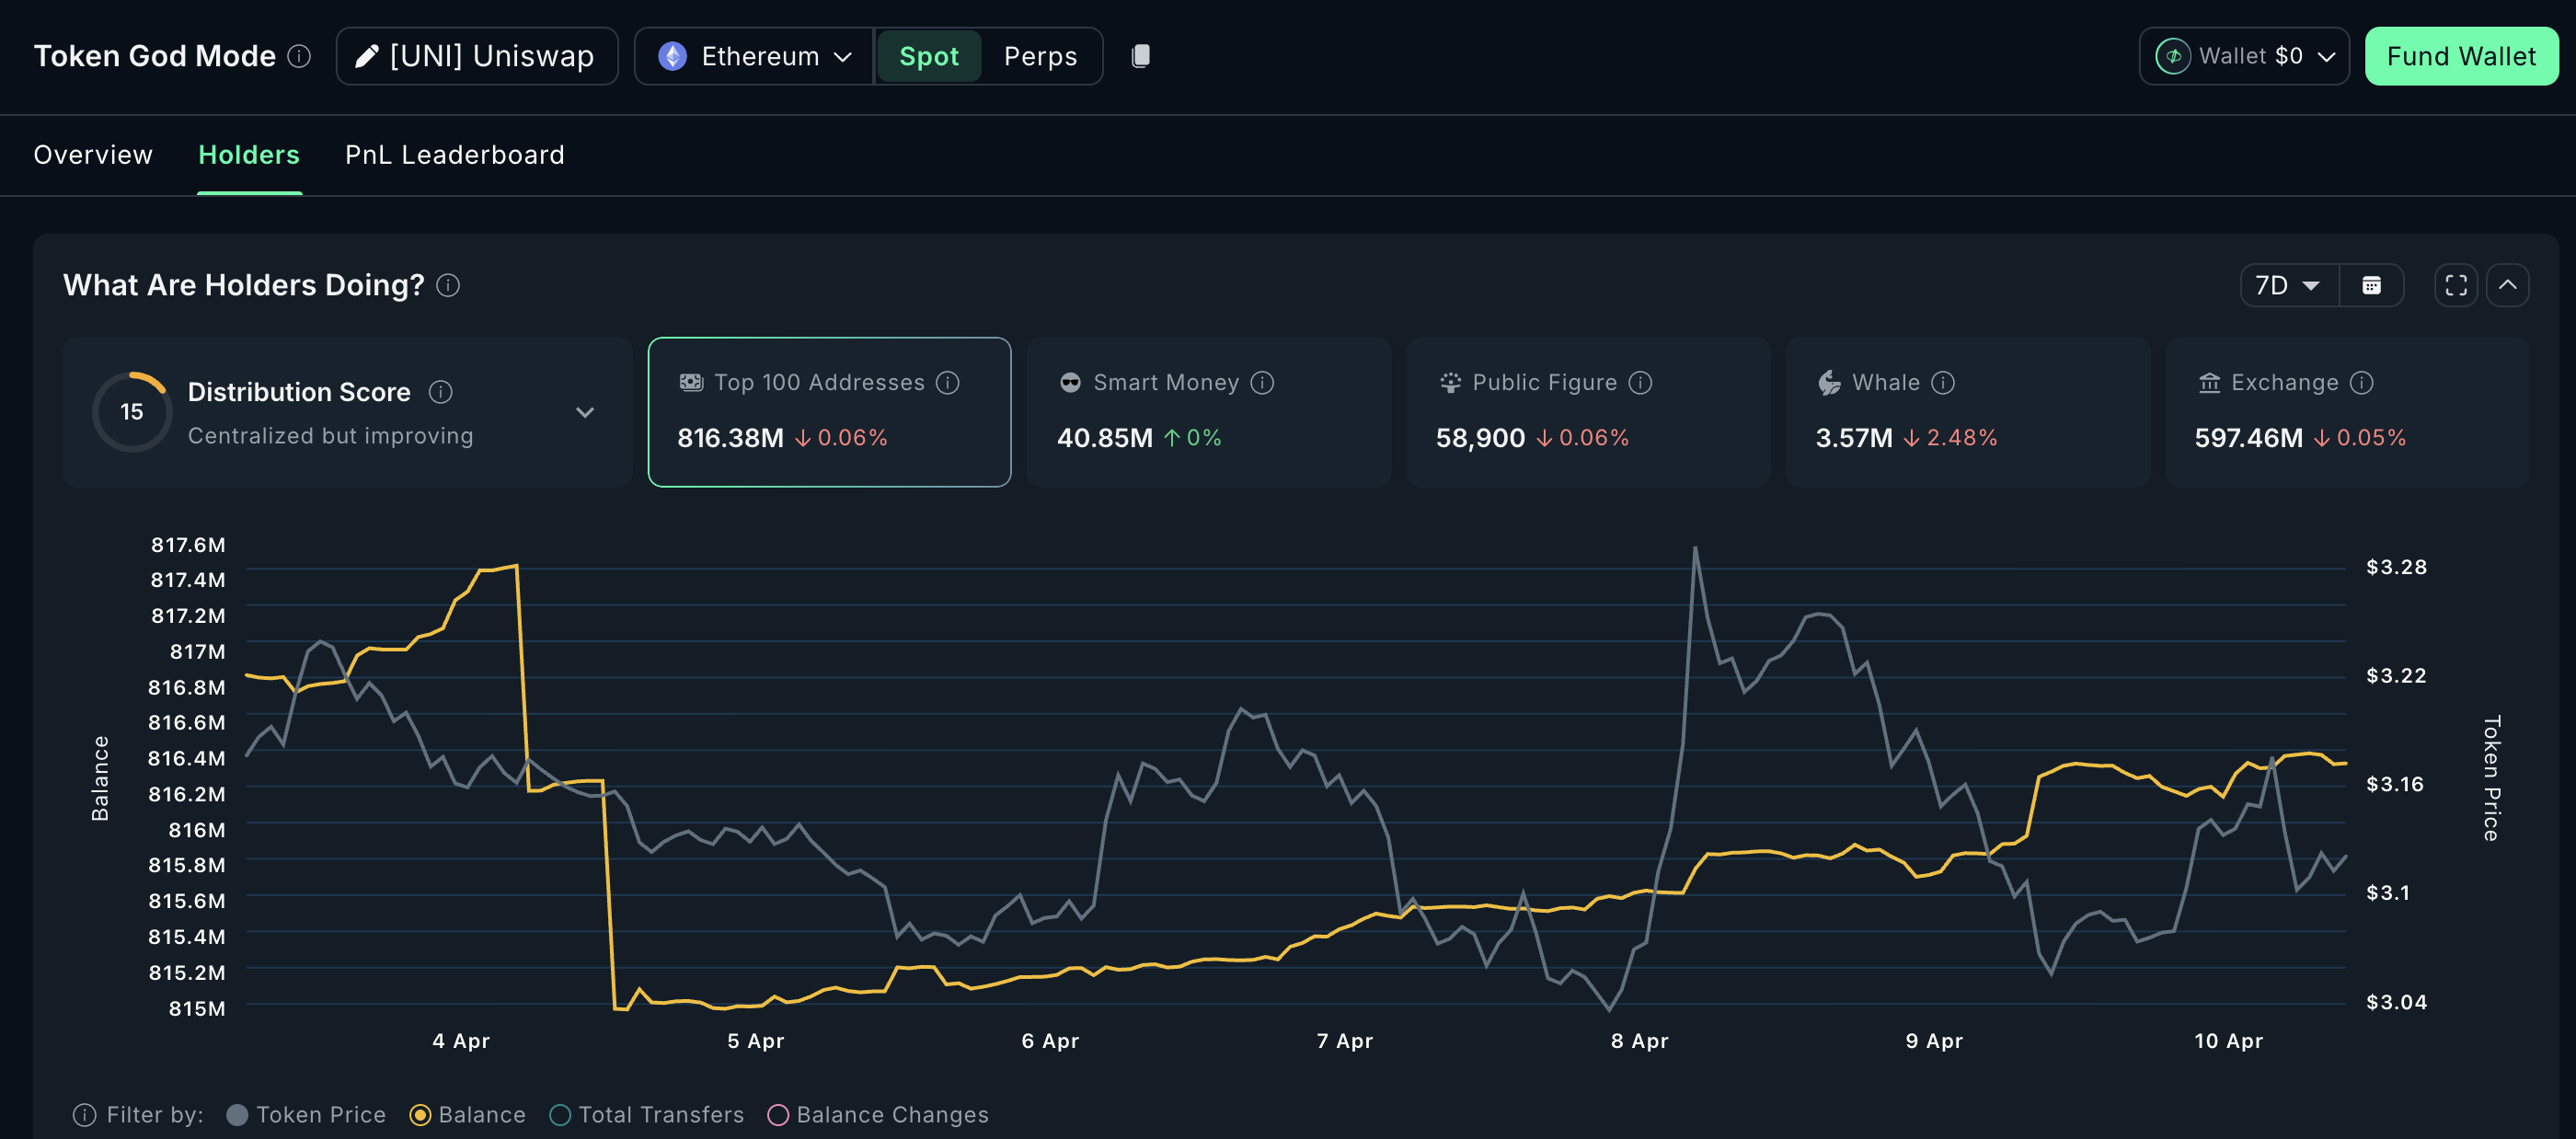The height and width of the screenshot is (1139, 2576).
Task: Expand the Distribution Score details chevron
Action: click(x=585, y=412)
